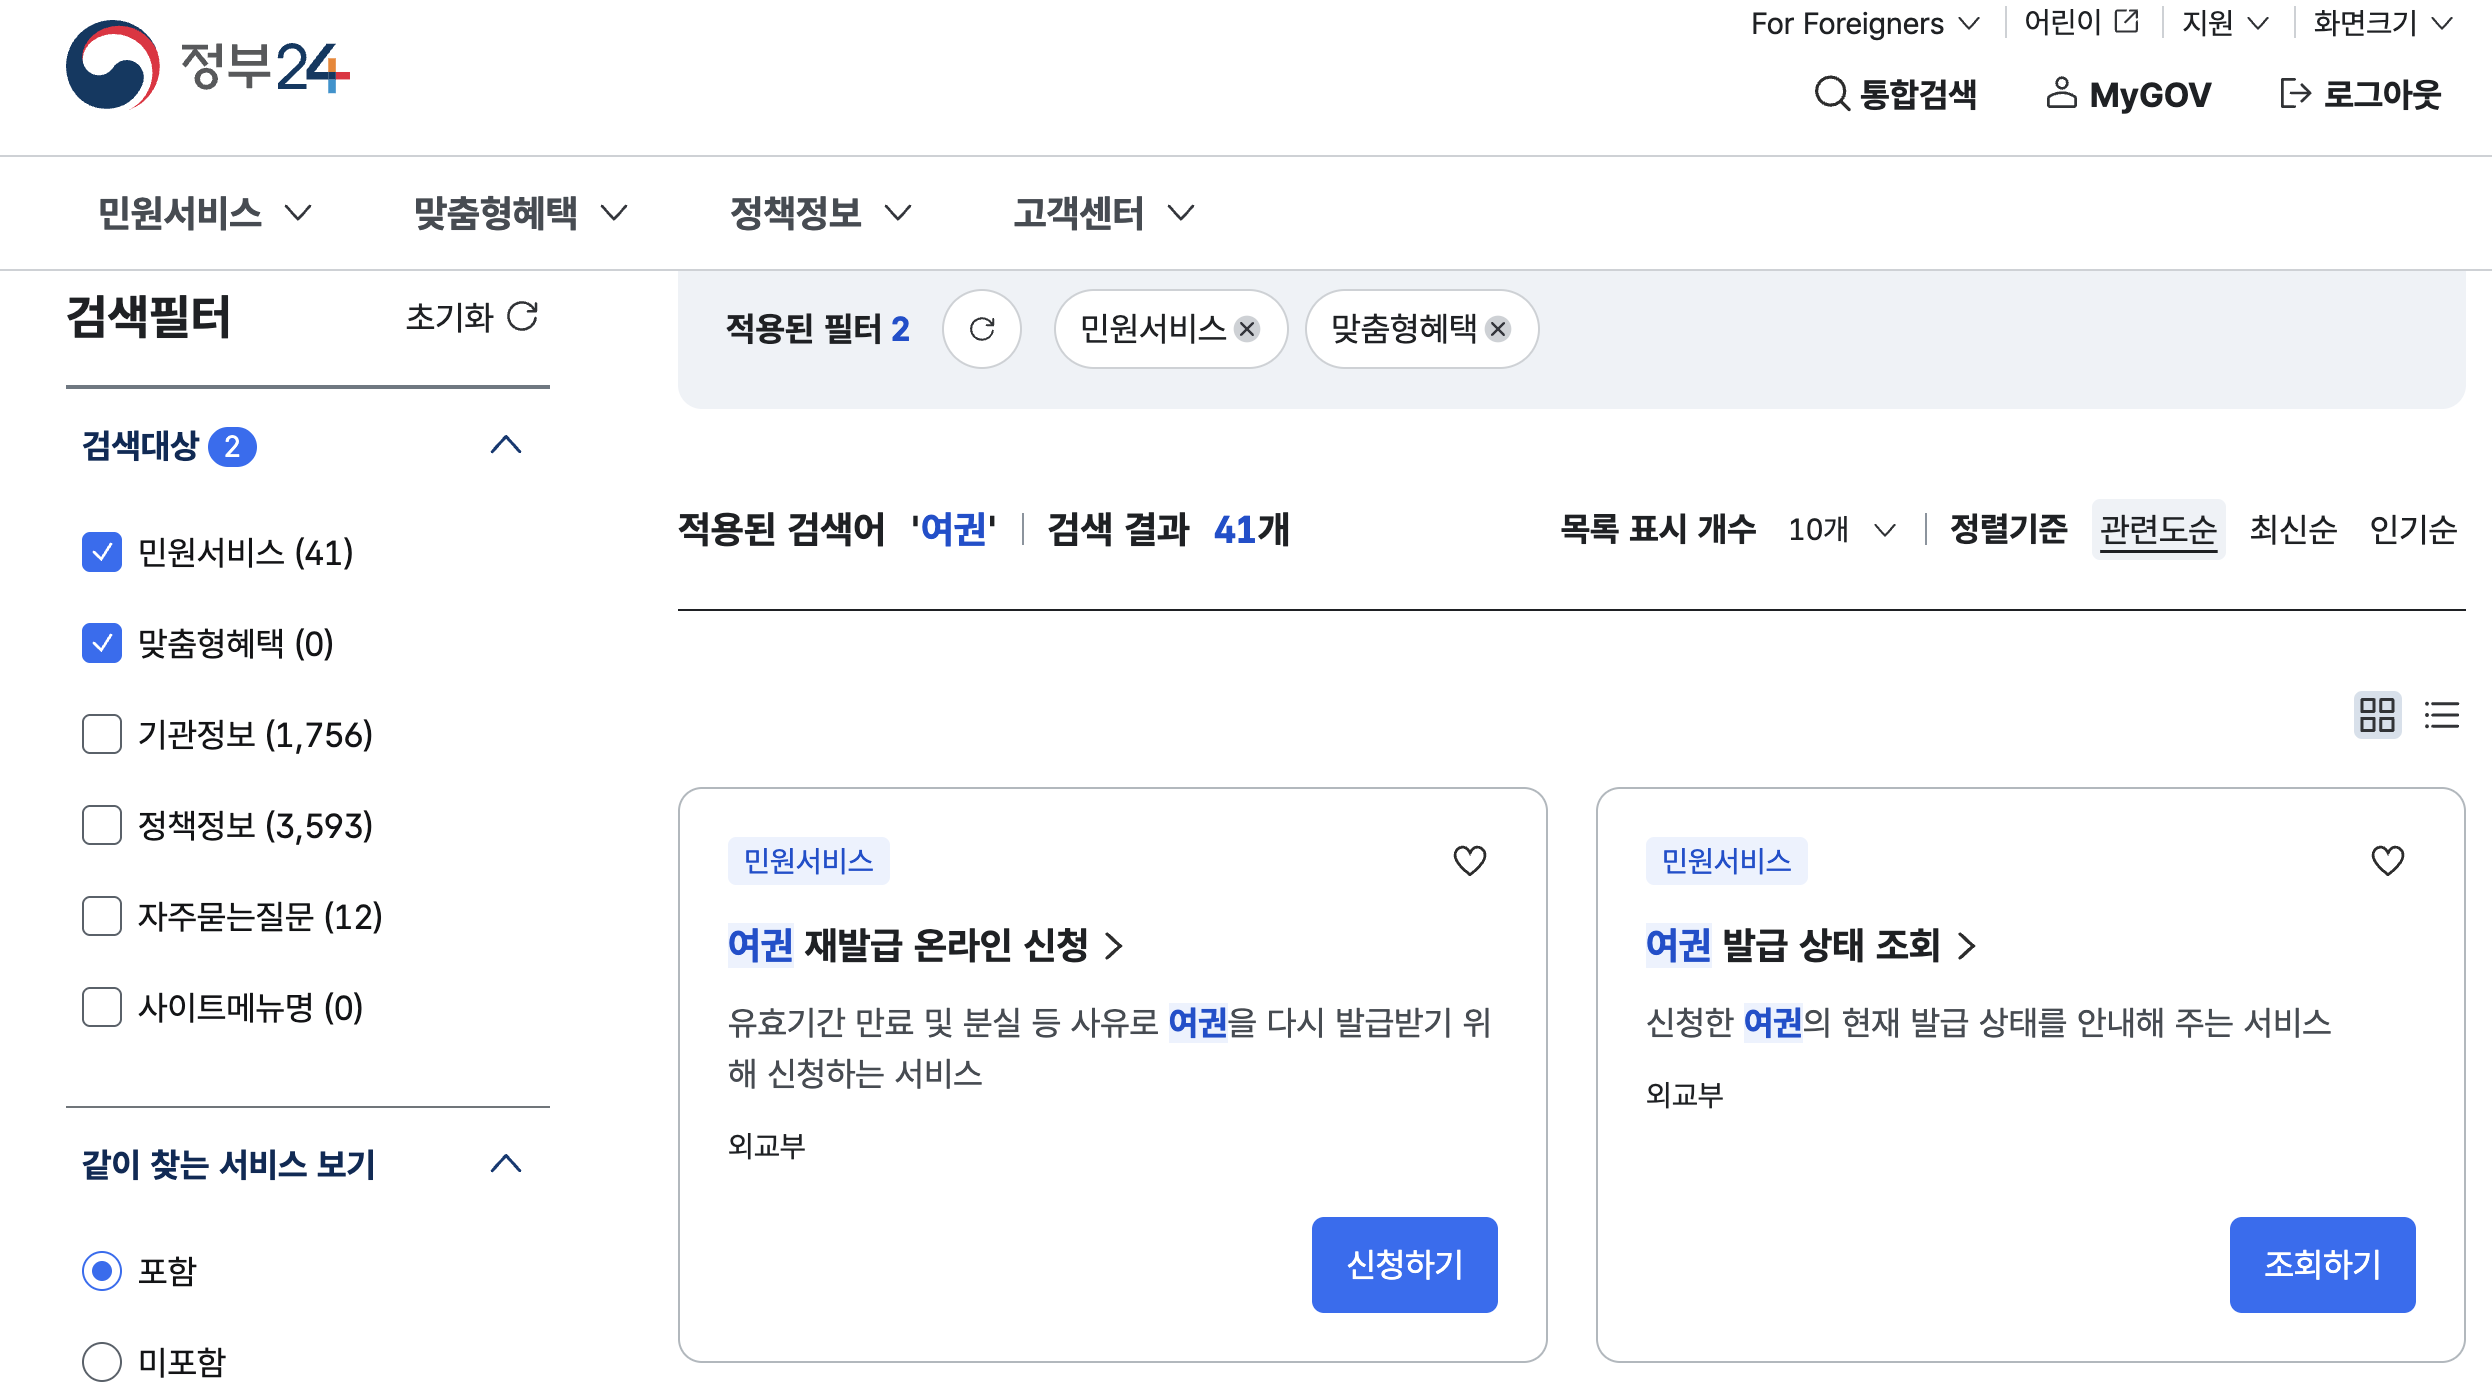Click the 로그아웃 logout icon
2492x1388 pixels.
pos(2295,94)
